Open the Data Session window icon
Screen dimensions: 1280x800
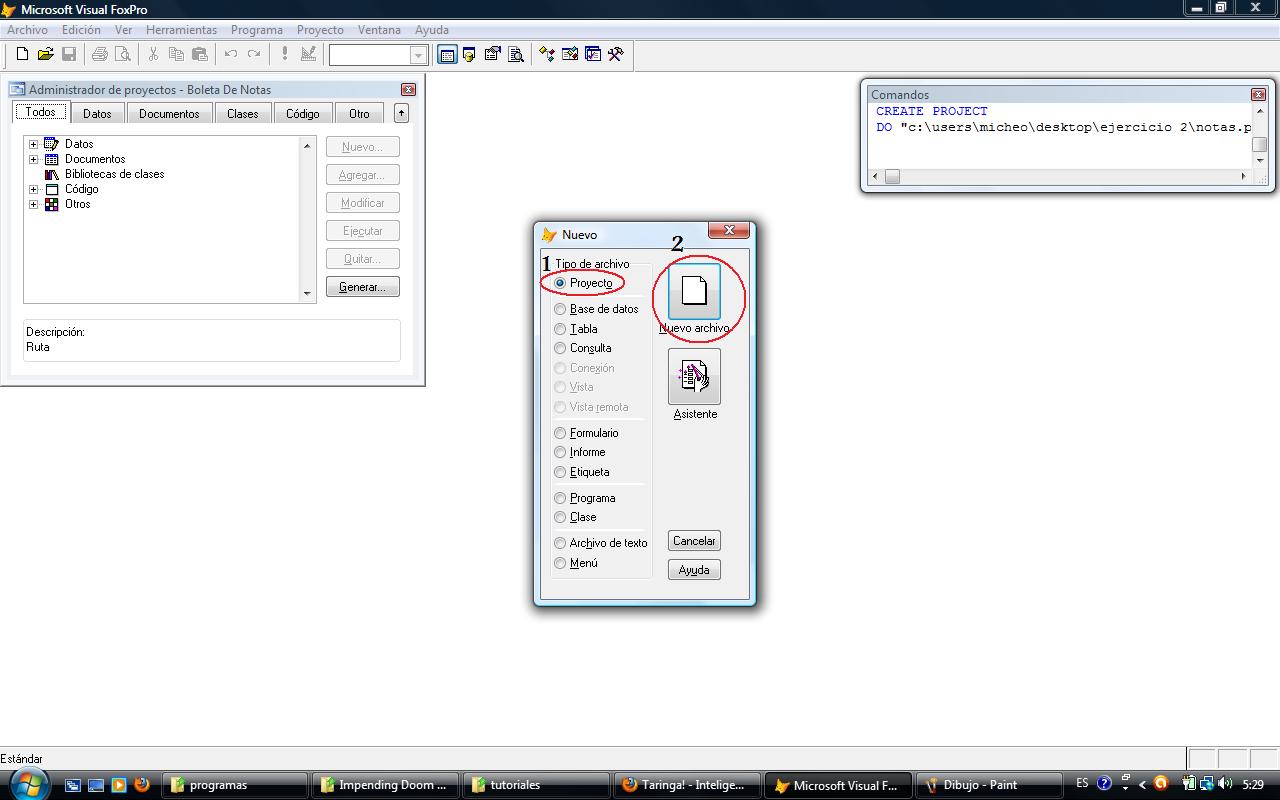(x=469, y=54)
